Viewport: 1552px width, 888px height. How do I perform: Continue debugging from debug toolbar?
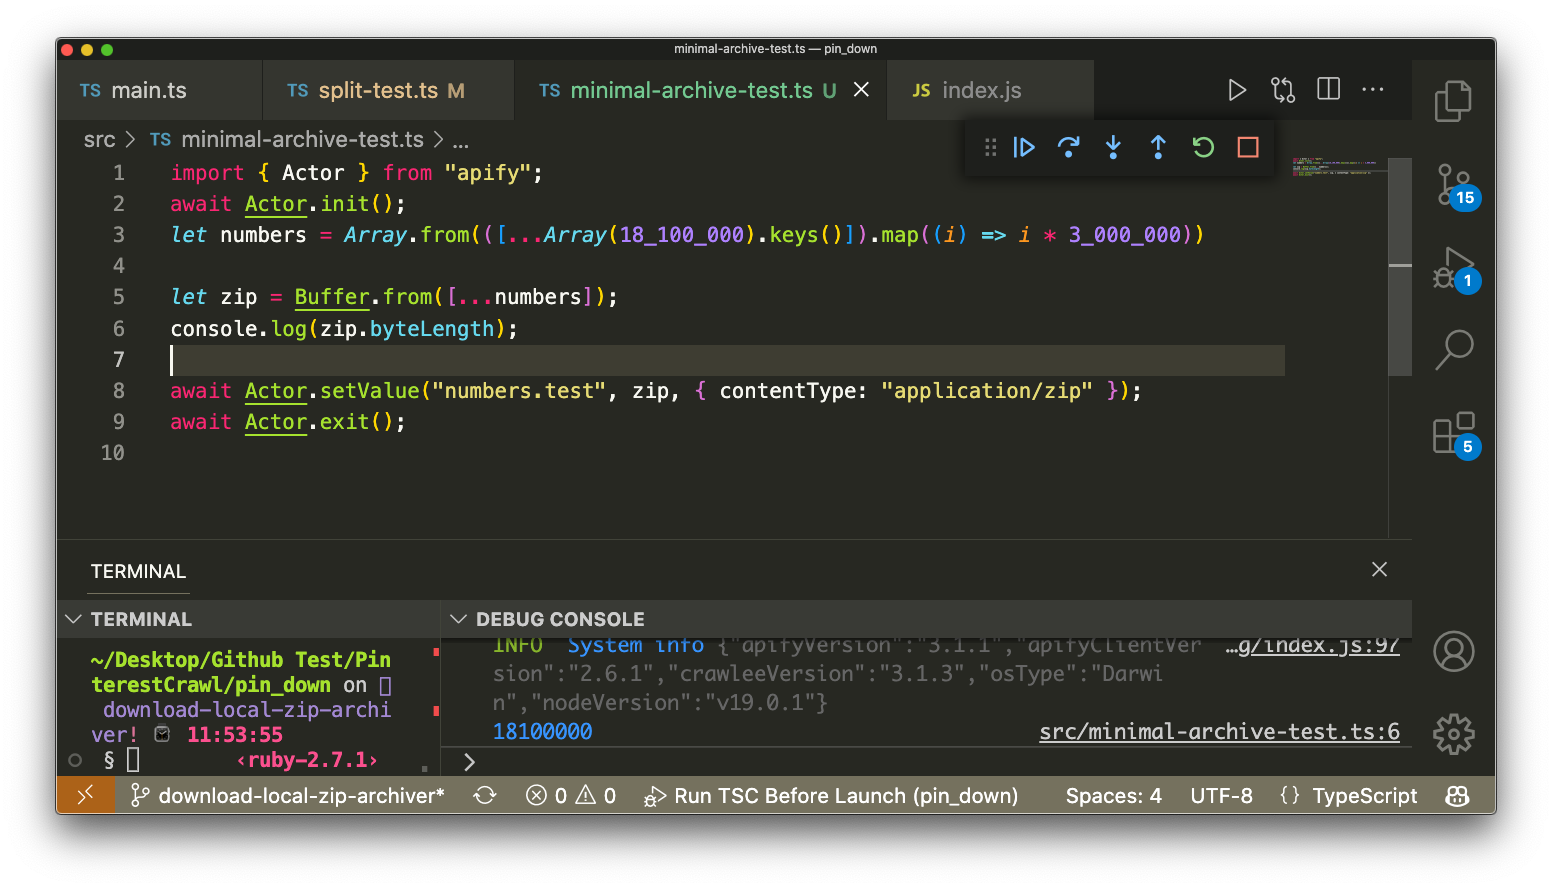[x=1024, y=148]
